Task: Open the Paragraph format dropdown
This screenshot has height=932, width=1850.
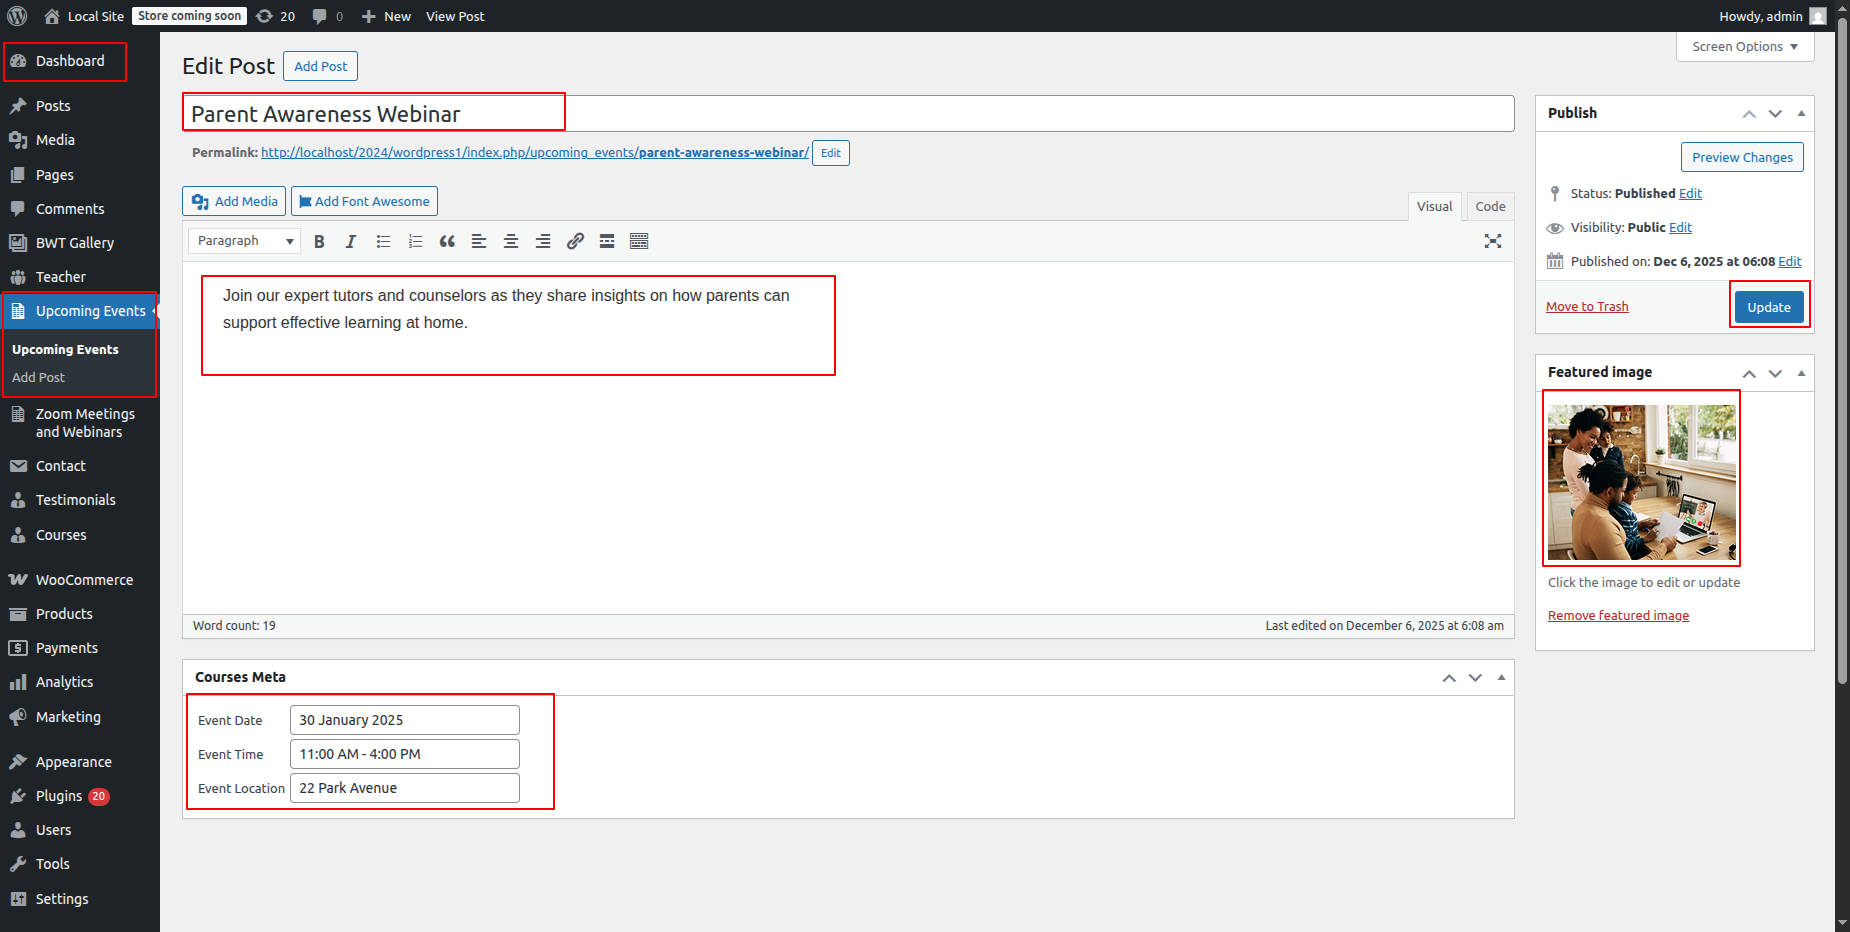Action: 244,241
